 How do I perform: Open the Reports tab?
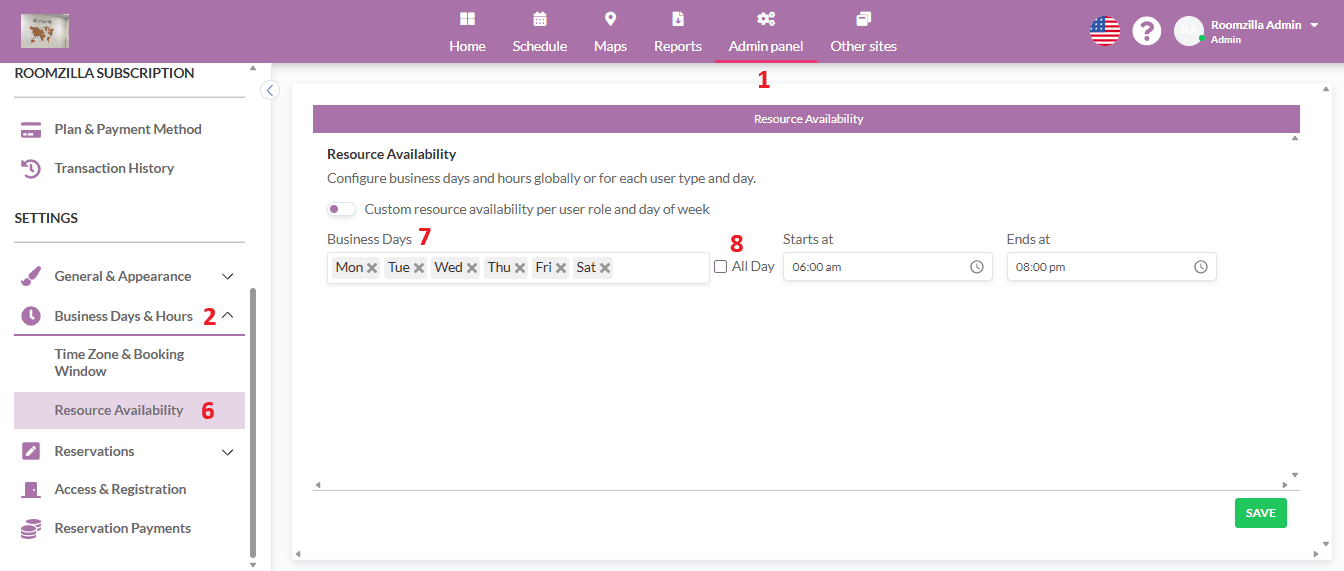678,33
